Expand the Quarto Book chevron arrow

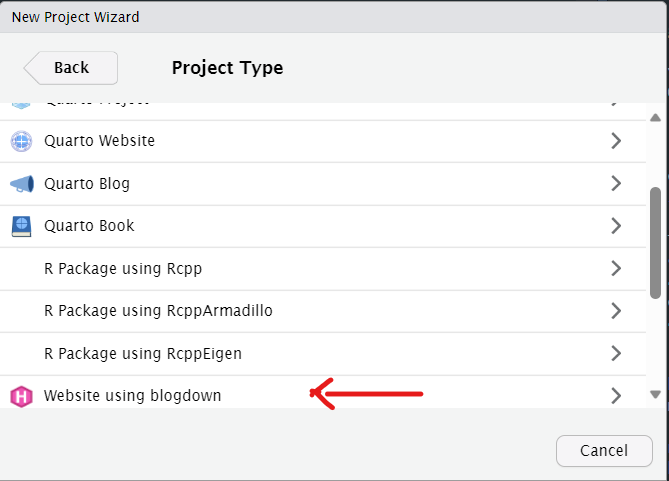[616, 226]
